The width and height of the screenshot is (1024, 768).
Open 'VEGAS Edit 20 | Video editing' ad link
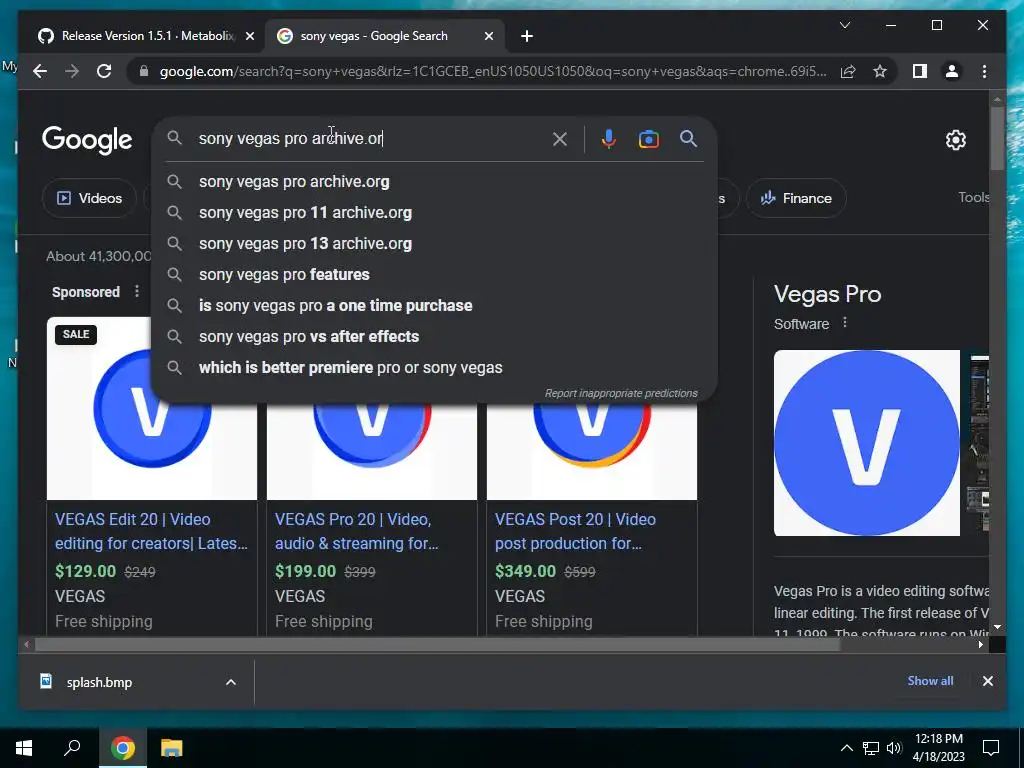[151, 531]
